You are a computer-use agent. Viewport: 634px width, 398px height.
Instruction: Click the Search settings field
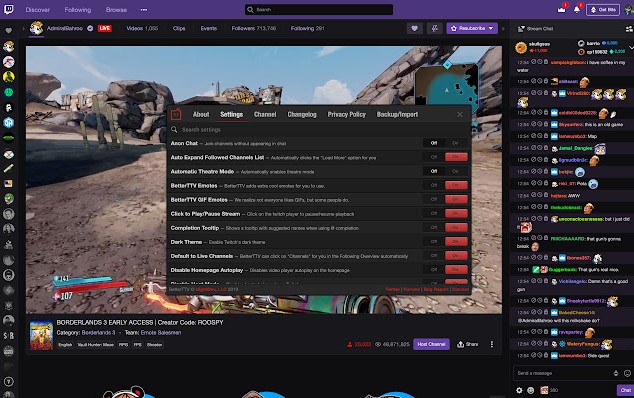tap(319, 129)
